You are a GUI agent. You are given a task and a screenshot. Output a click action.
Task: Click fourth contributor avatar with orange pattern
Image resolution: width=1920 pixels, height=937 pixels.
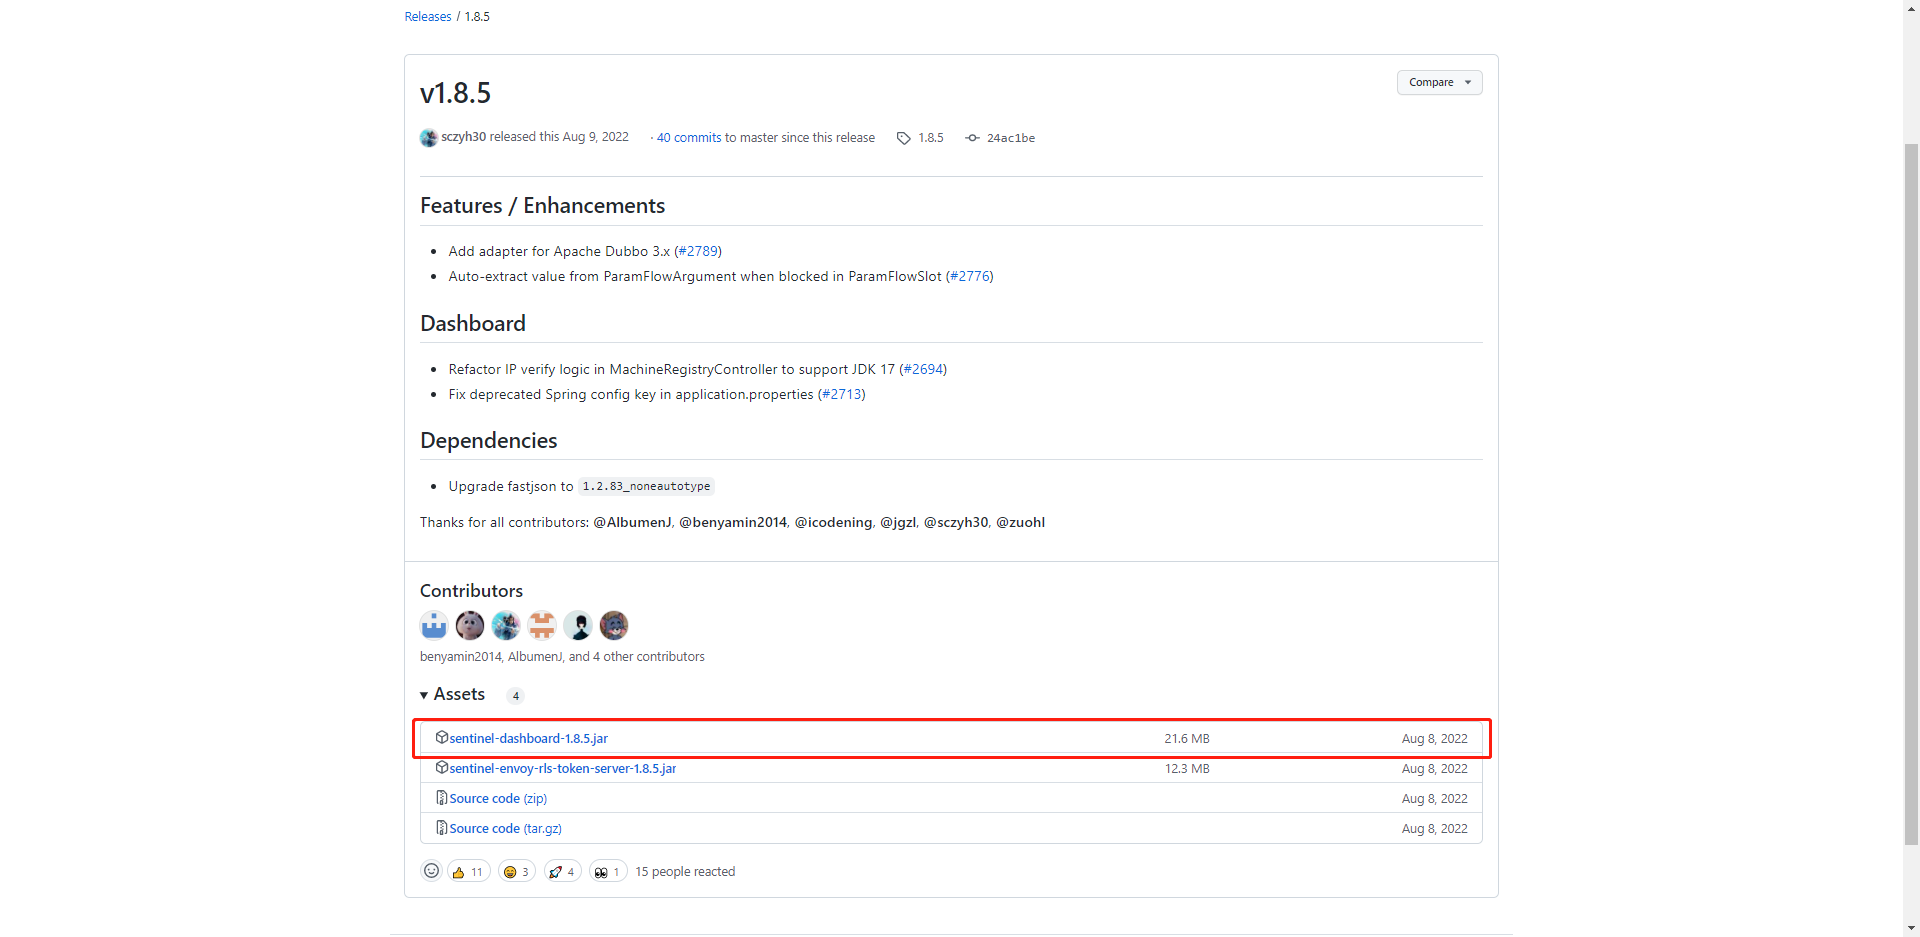542,625
